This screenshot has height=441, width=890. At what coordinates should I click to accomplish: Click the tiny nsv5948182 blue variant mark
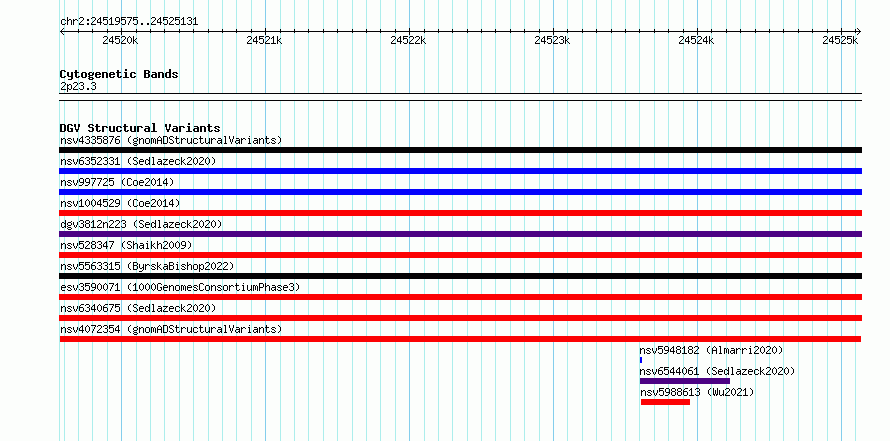[641, 360]
